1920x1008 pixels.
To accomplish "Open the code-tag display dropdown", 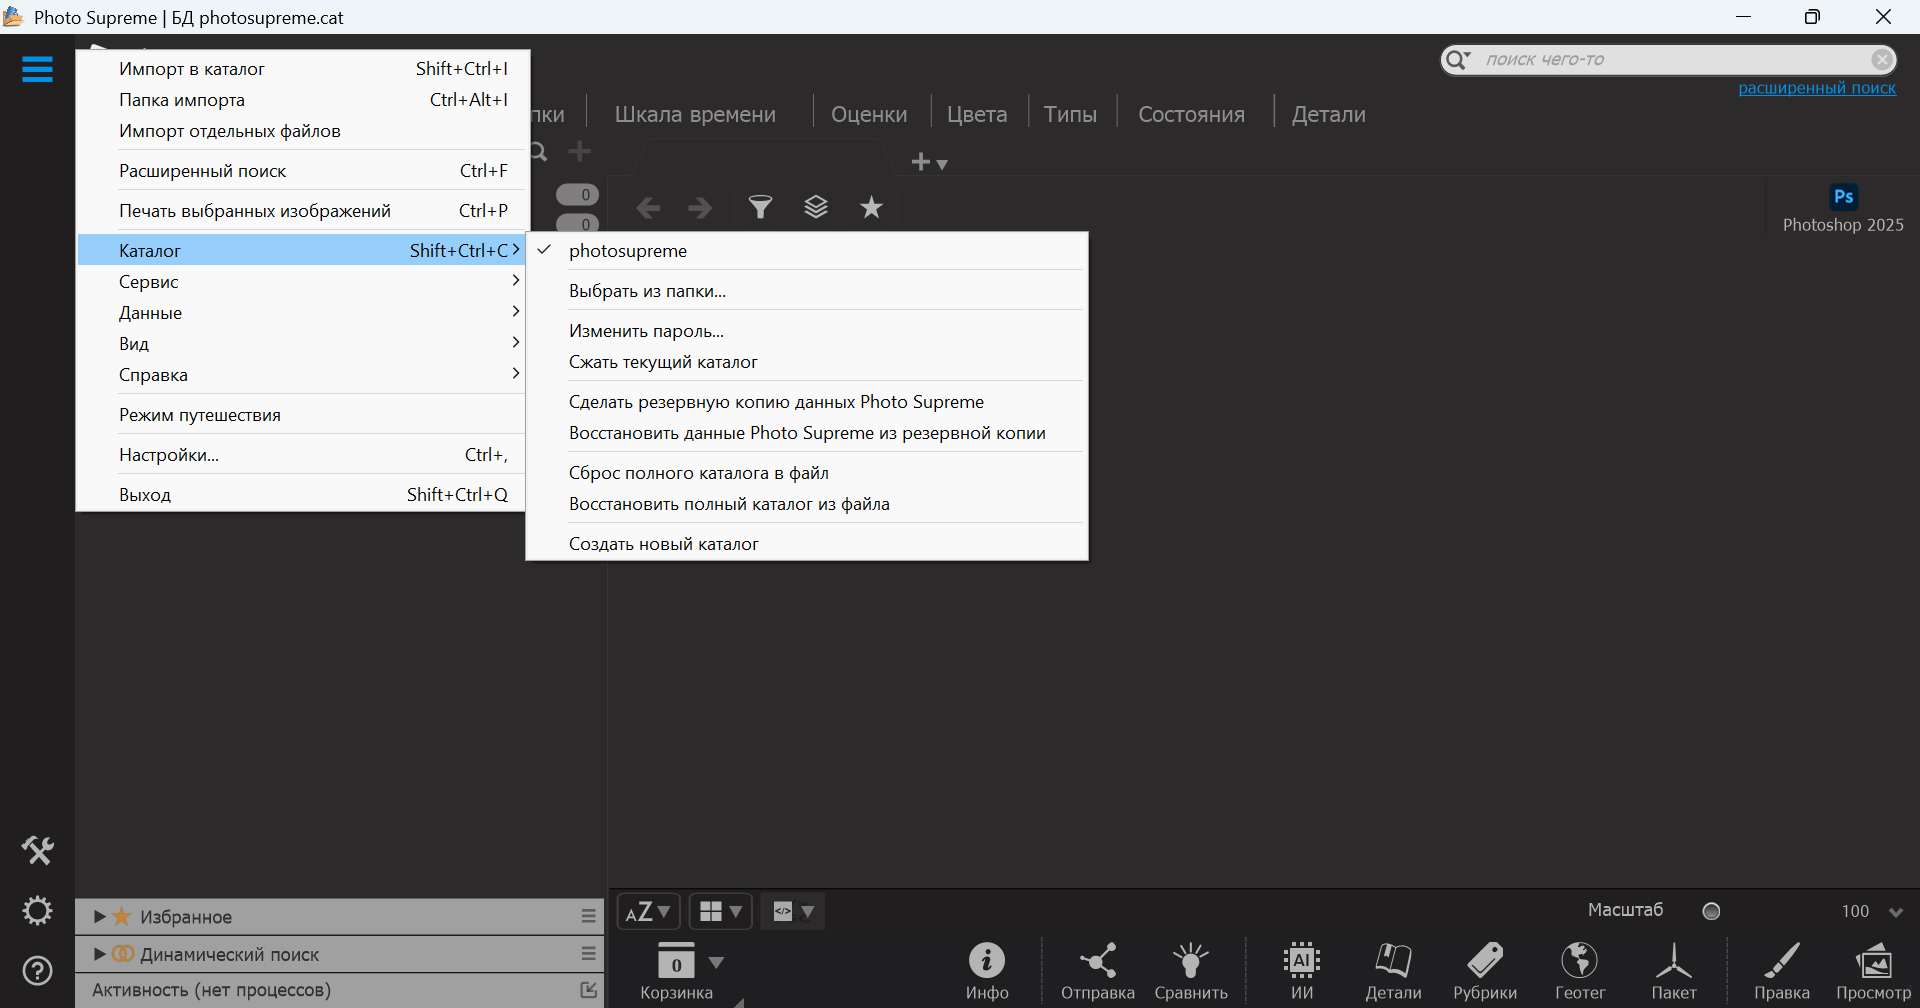I will pos(793,911).
